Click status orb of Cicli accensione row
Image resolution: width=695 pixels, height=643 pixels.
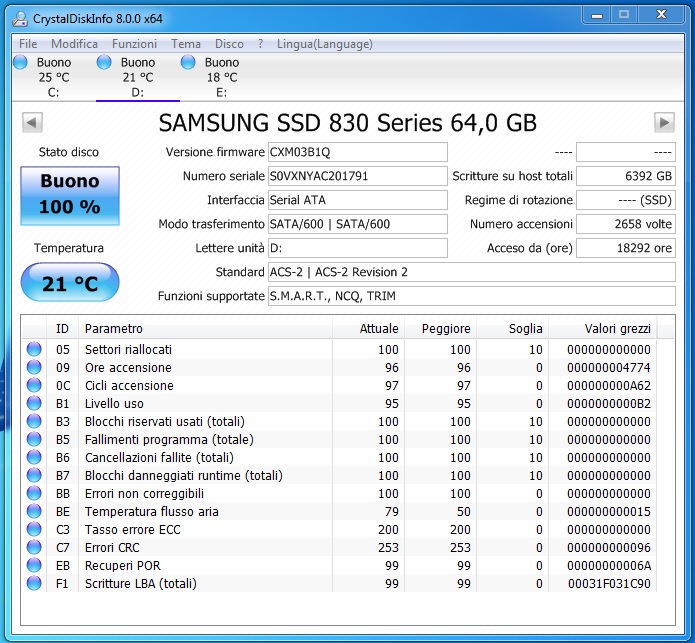[x=34, y=385]
